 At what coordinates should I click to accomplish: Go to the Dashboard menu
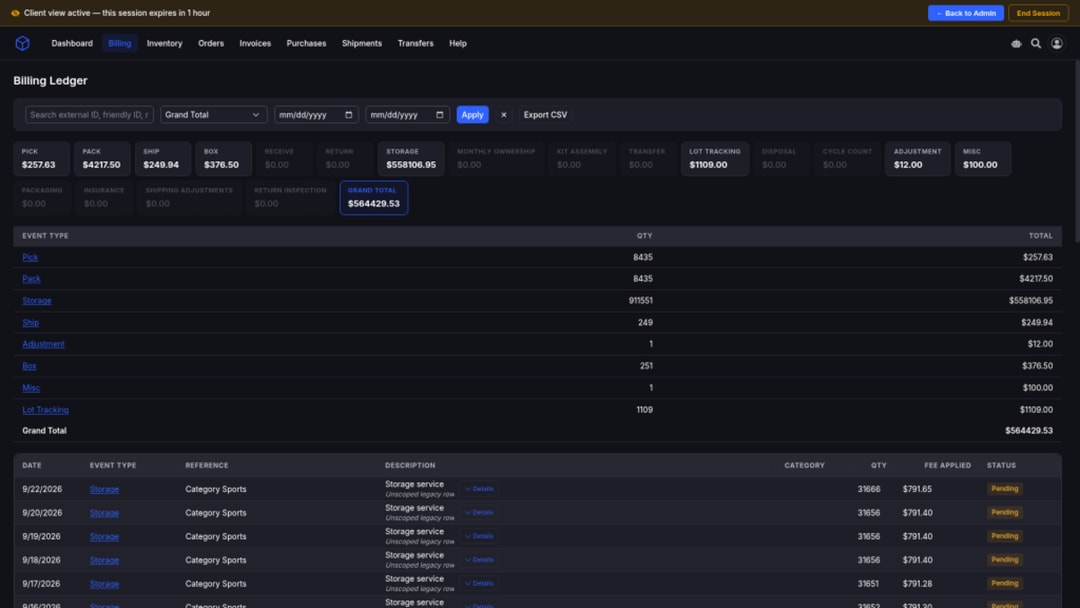72,43
